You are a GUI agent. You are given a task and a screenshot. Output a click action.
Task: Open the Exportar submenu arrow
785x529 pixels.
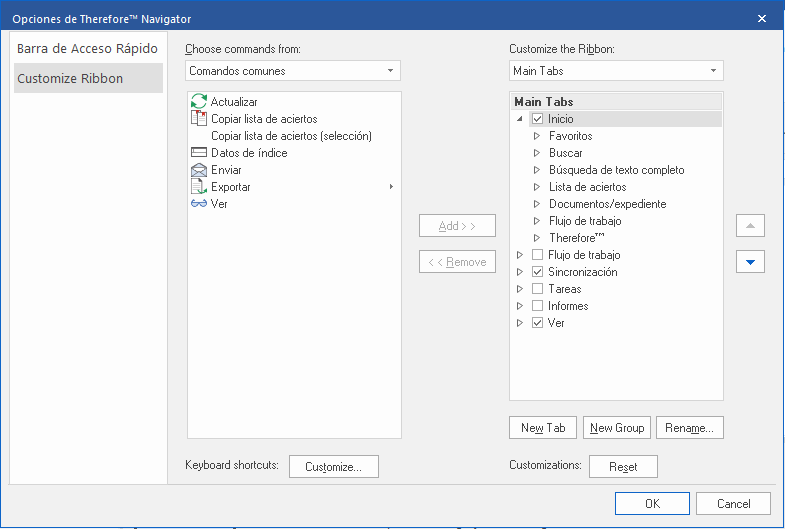click(x=391, y=187)
